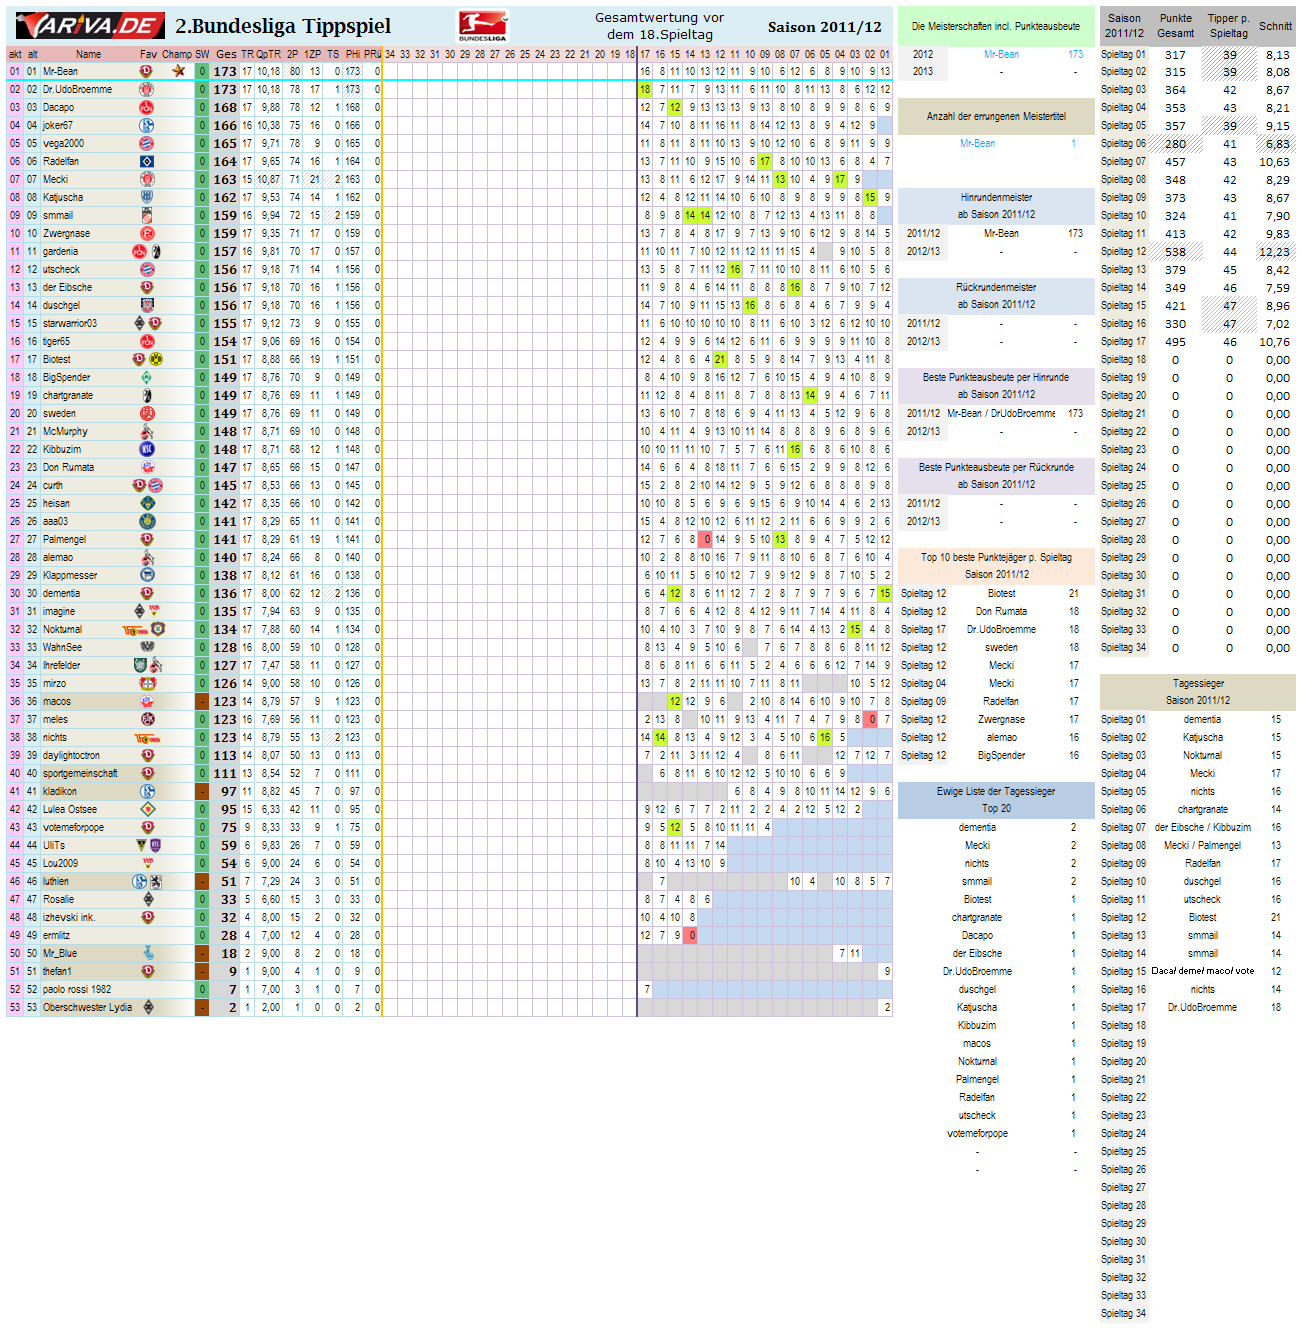Click 'votemeforpope' in the Ewige Liste
The image size is (1302, 1329).
pyautogui.click(x=977, y=1133)
